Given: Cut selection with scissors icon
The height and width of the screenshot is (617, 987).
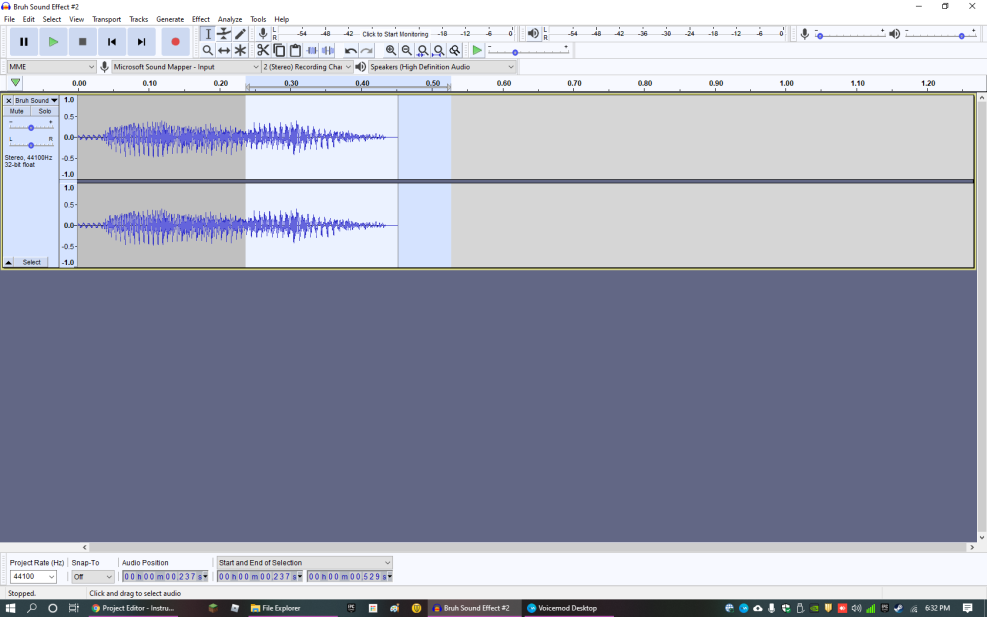Looking at the screenshot, I should click(263, 50).
